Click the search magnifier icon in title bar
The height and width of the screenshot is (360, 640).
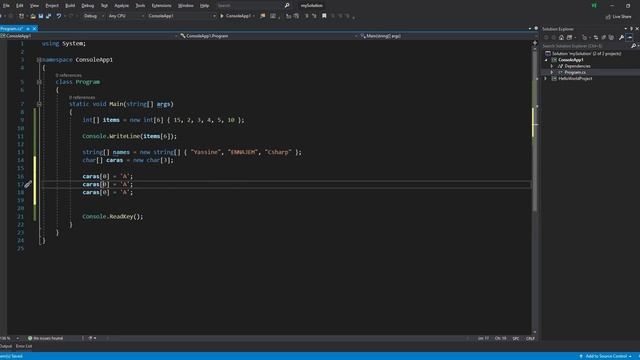(287, 5)
